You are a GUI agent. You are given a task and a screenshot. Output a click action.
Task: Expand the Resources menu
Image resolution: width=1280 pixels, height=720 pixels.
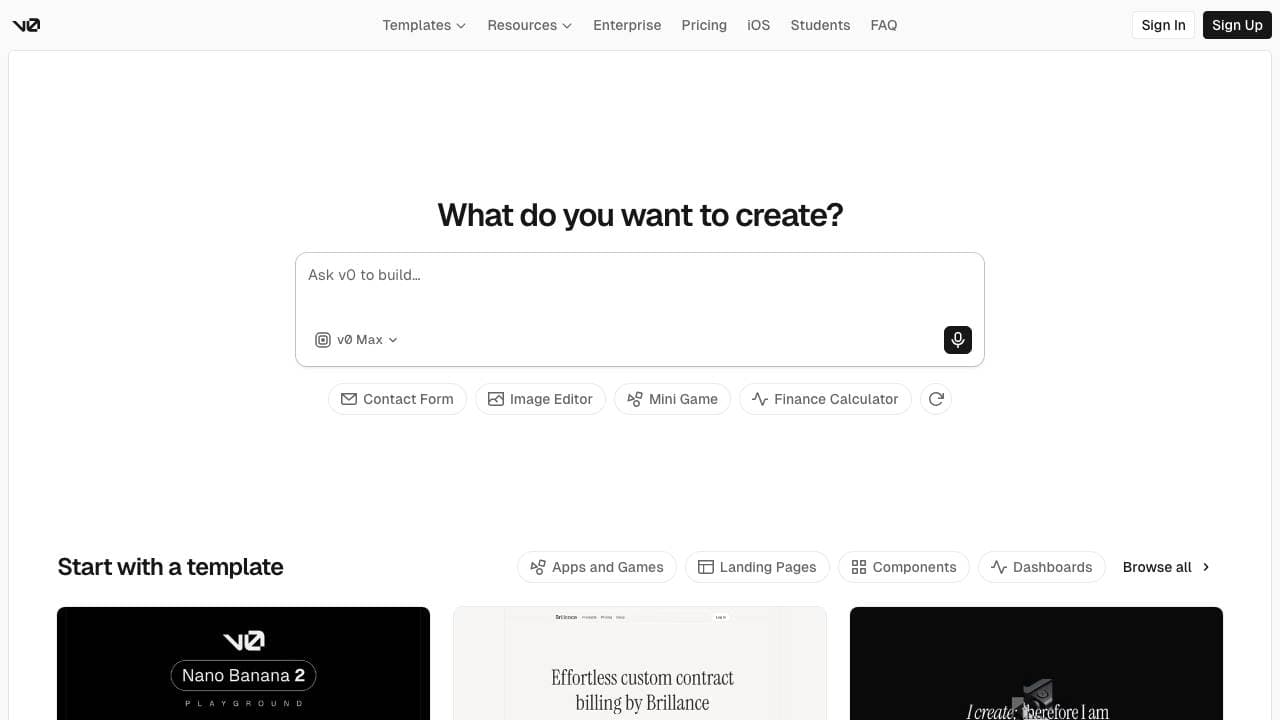pos(529,25)
